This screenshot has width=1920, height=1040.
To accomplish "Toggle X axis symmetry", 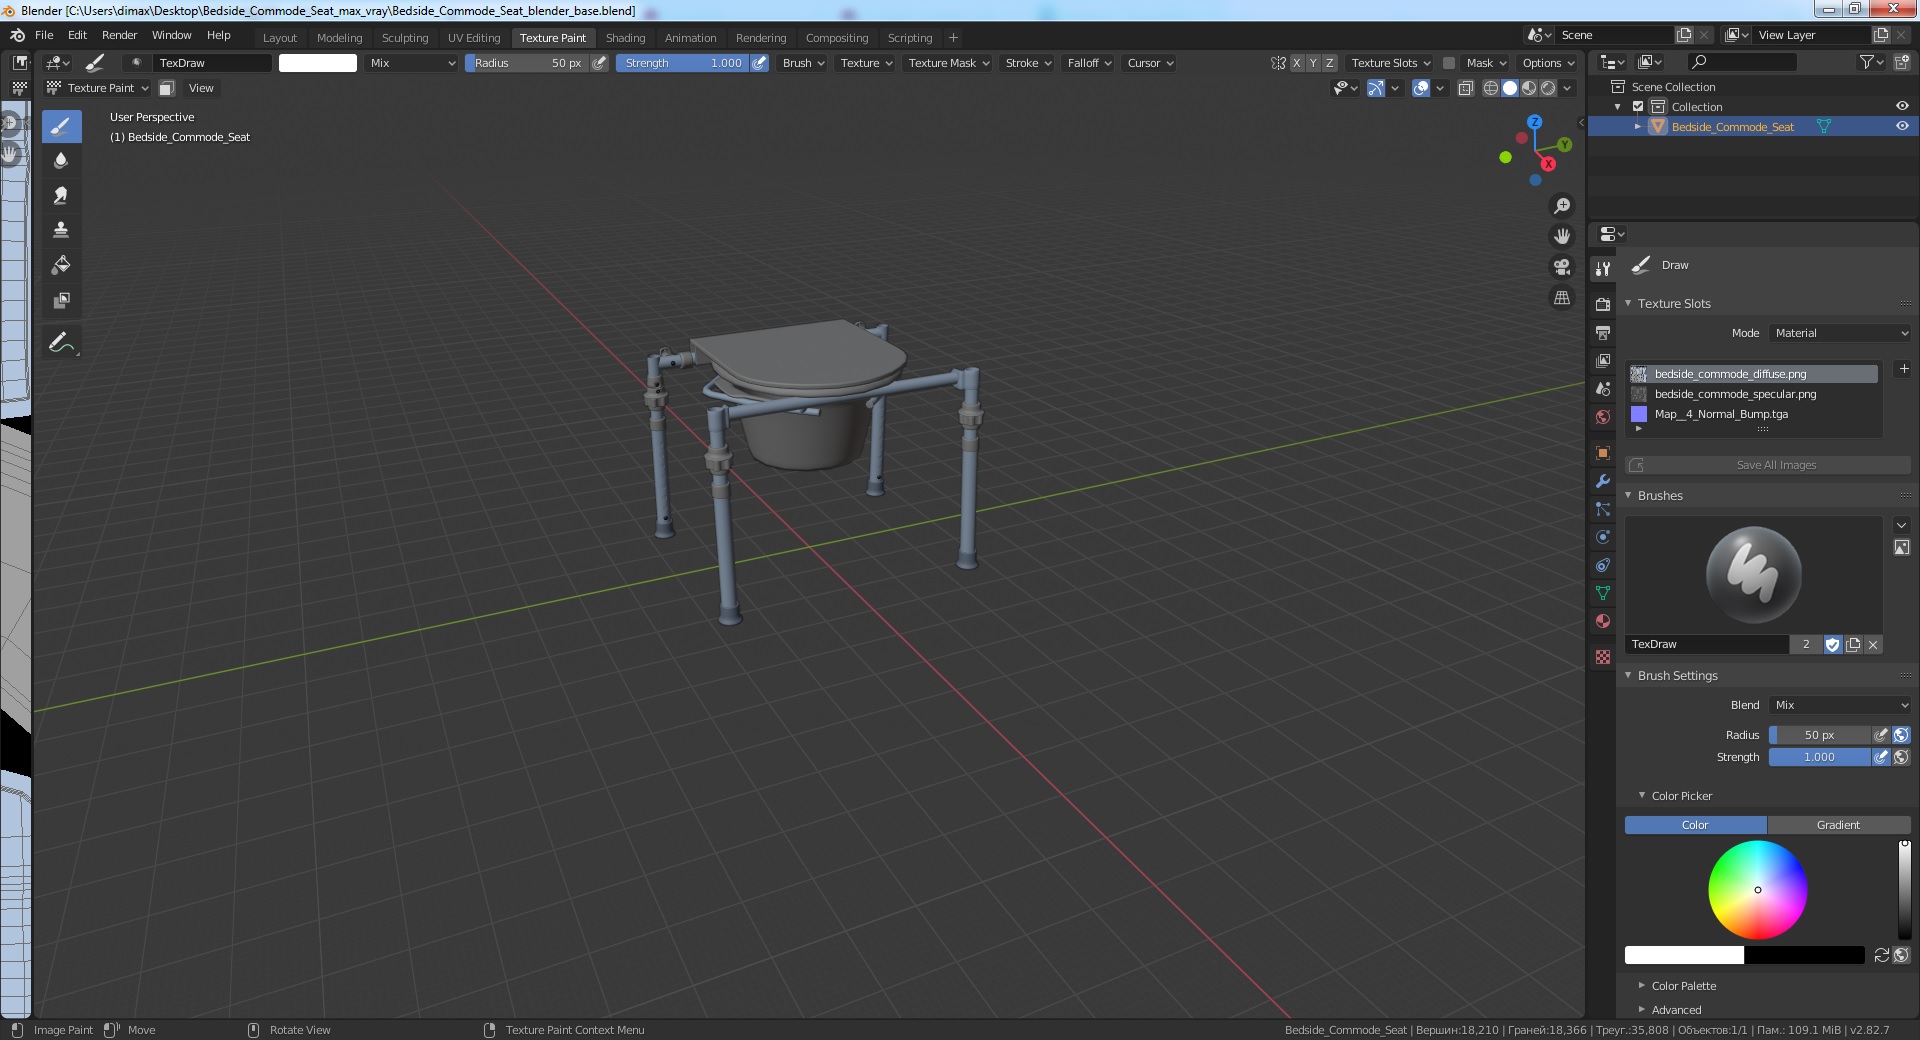I will pyautogui.click(x=1297, y=63).
